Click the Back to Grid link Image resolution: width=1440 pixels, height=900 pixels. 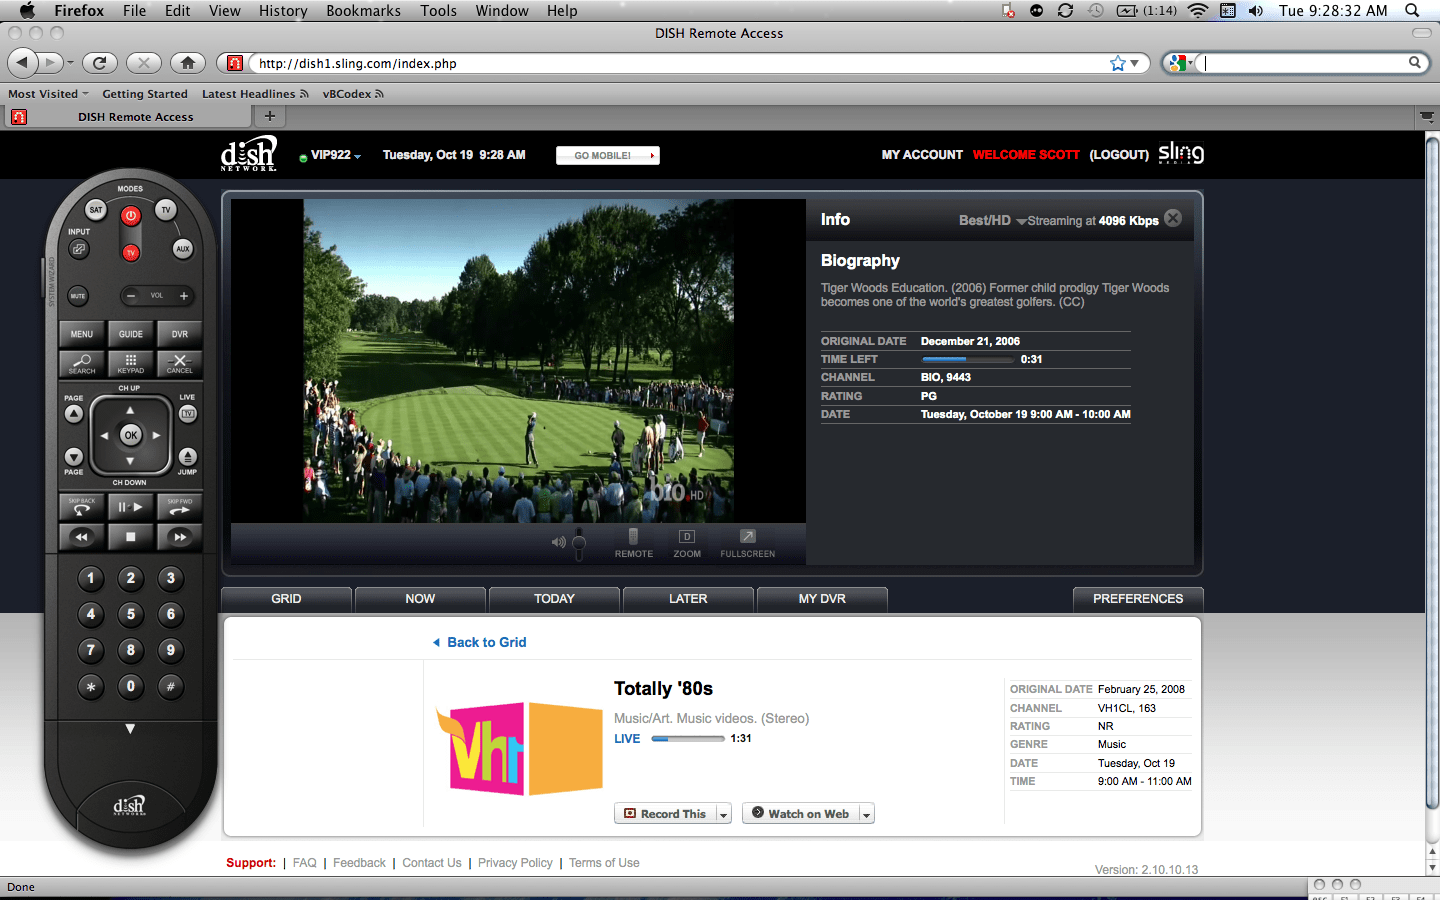click(486, 642)
